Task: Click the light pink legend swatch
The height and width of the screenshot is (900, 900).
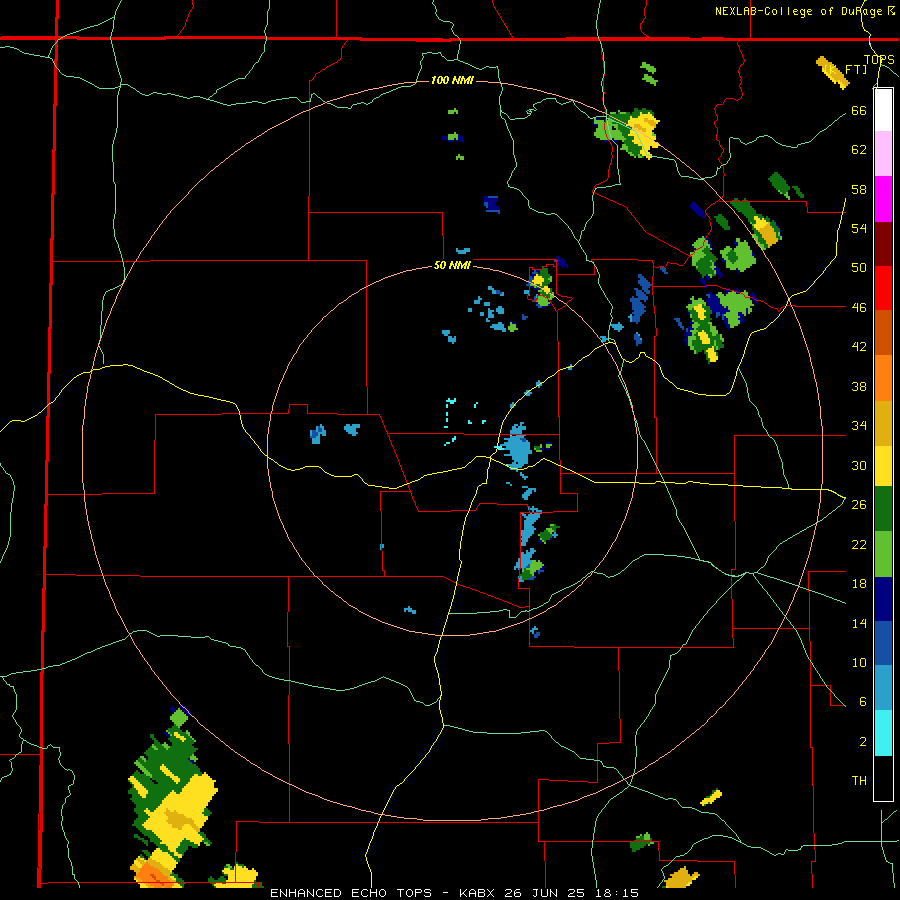Action: tap(883, 153)
